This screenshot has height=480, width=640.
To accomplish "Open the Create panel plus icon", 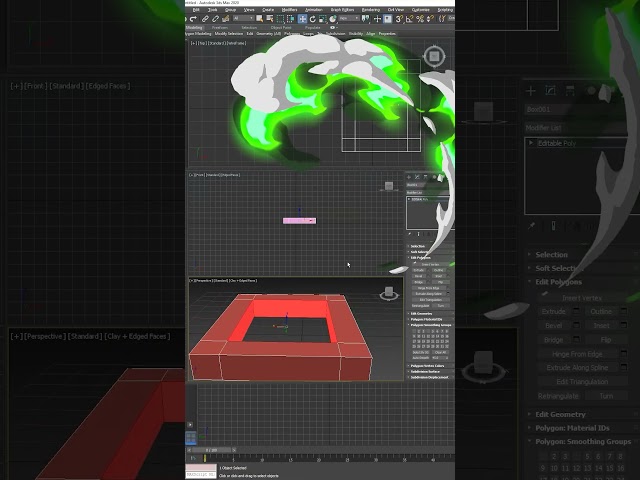I will tap(409, 177).
